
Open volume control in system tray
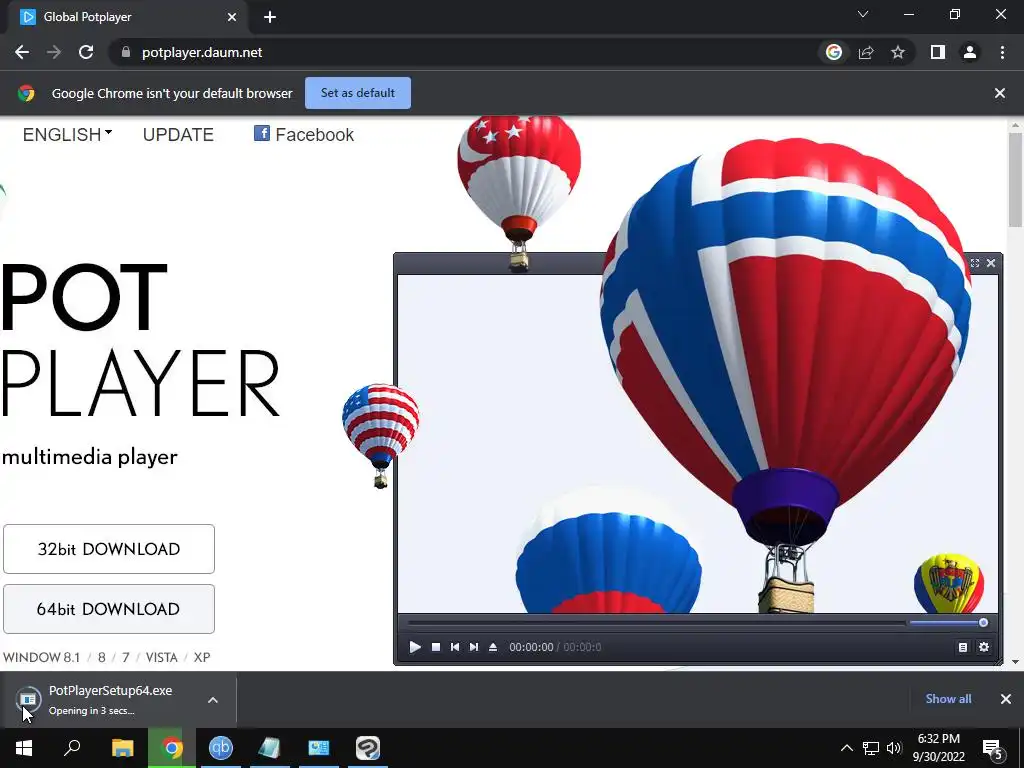point(894,748)
